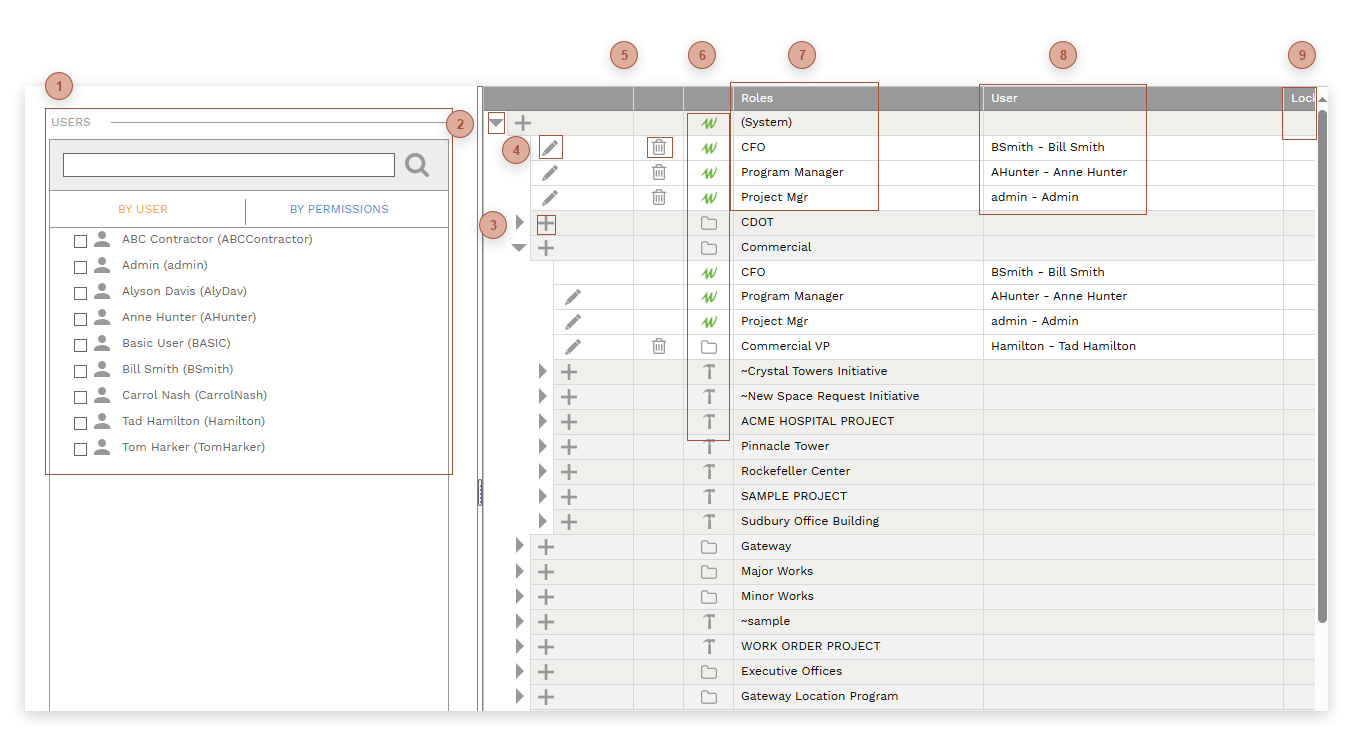Image resolution: width=1347 pixels, height=734 pixels.
Task: Check the ABC Contractor user checkbox
Action: [x=81, y=241]
